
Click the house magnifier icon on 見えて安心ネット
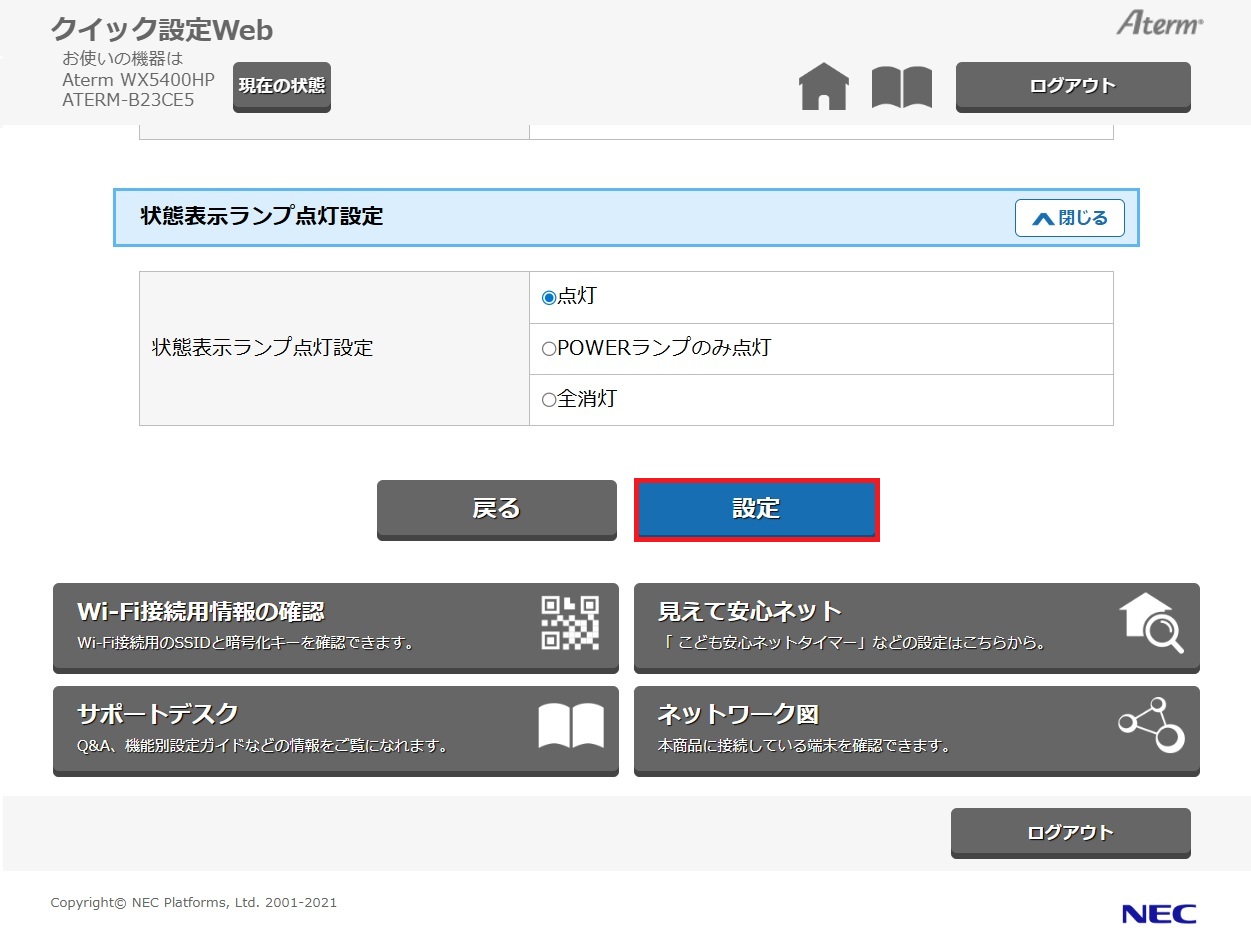coord(1151,622)
